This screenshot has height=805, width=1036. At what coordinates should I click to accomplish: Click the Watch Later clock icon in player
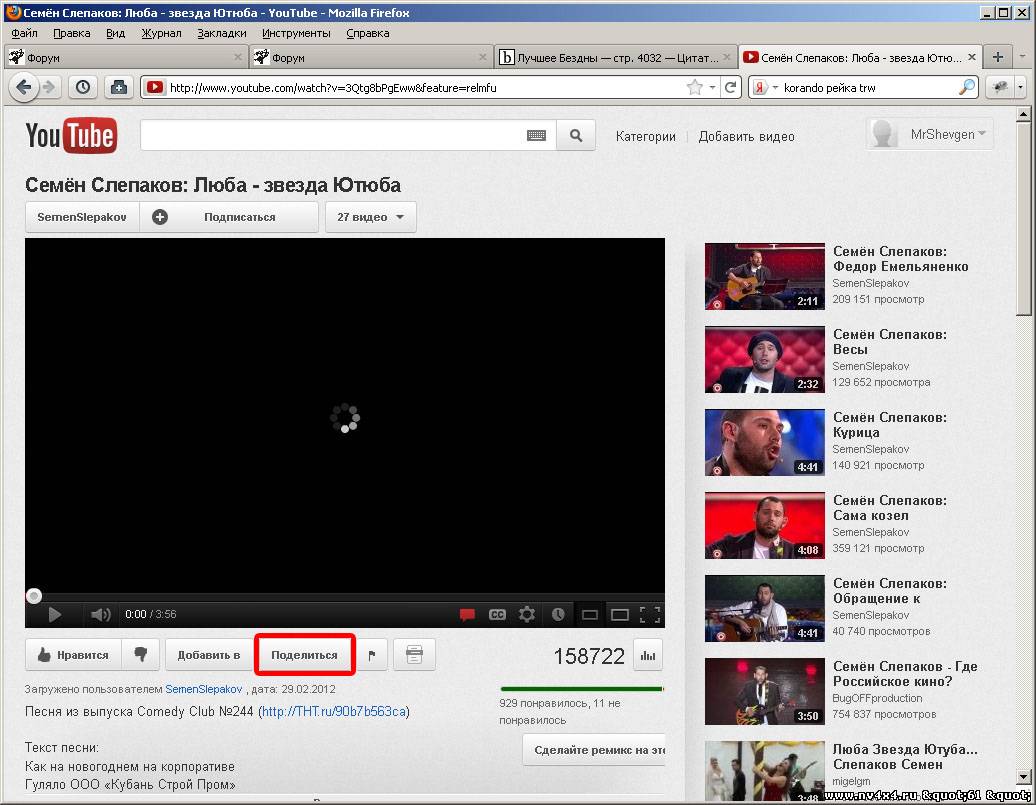click(558, 615)
